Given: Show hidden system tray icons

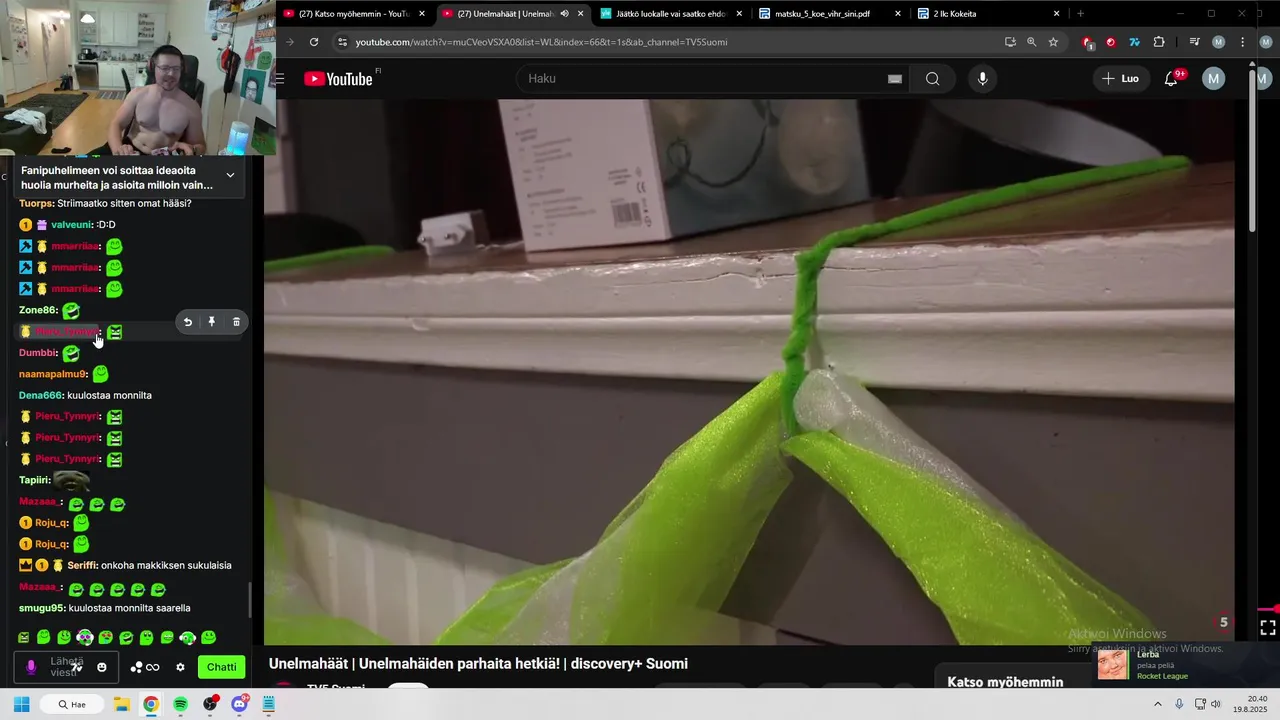Looking at the screenshot, I should [x=1158, y=704].
